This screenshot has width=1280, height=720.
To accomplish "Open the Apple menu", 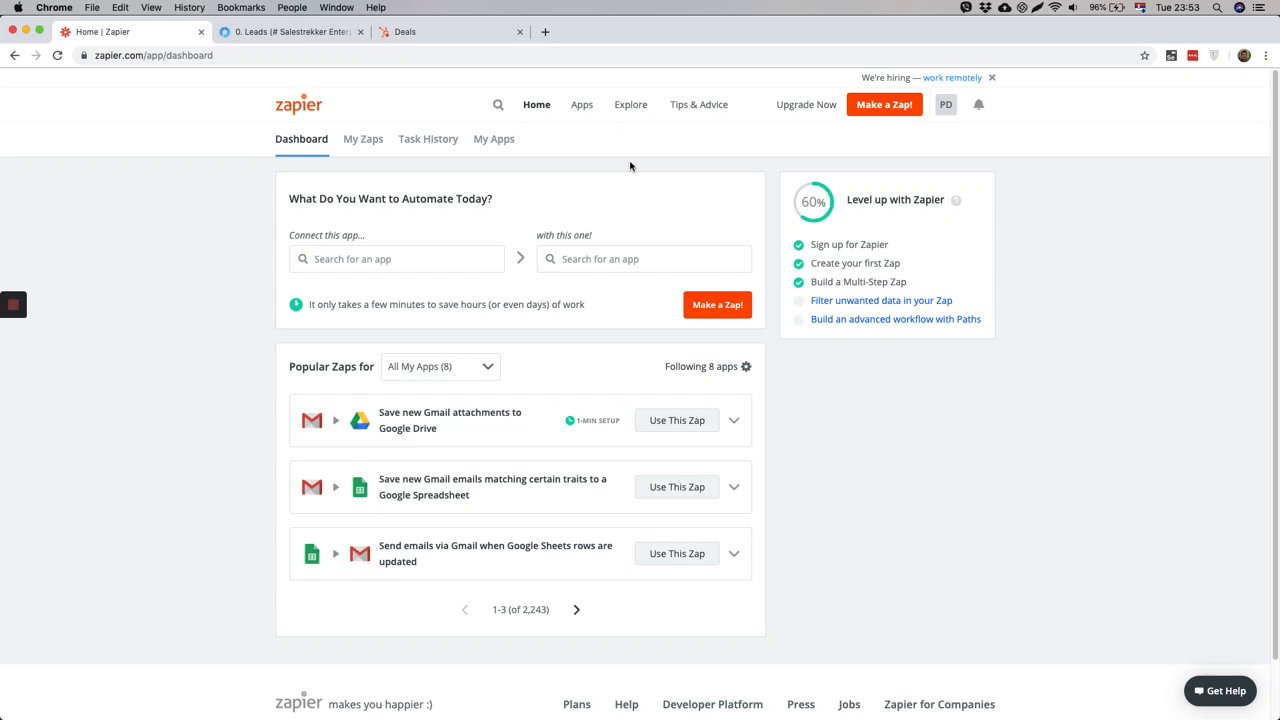I will point(18,7).
